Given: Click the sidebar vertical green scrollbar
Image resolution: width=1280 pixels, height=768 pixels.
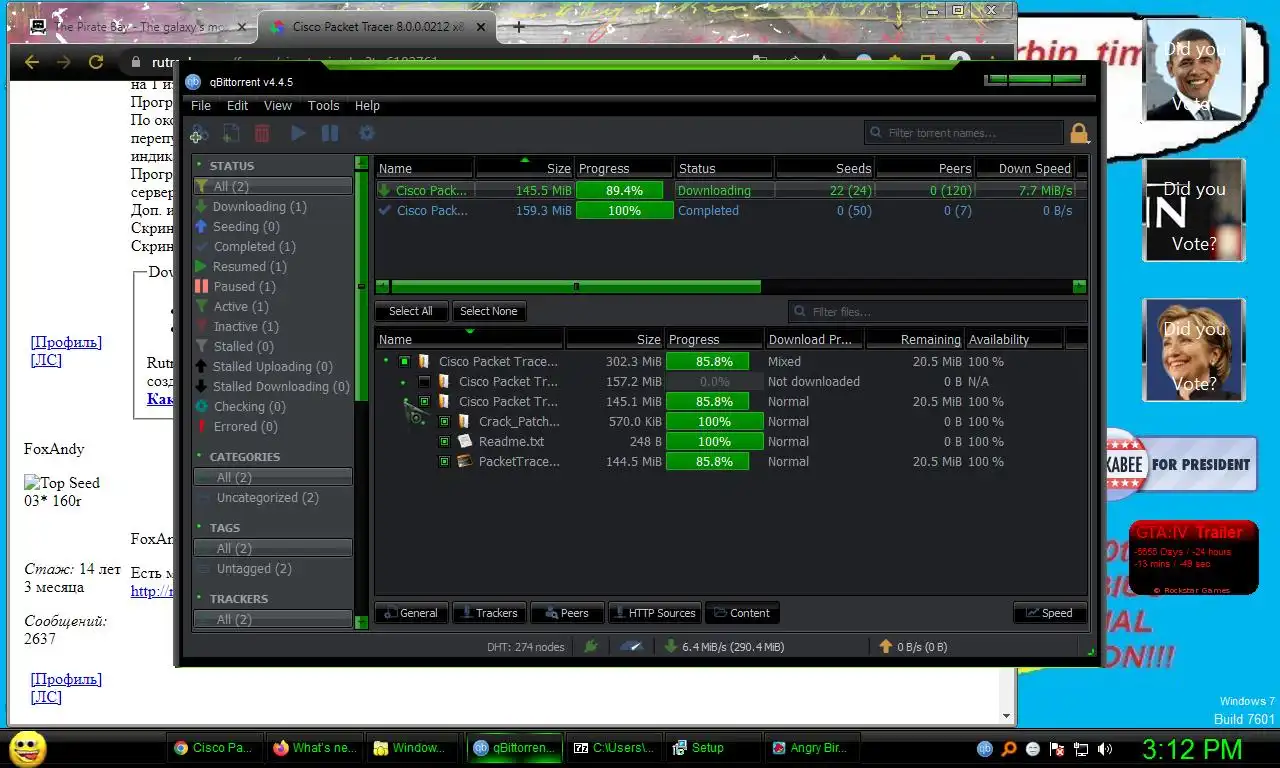Looking at the screenshot, I should click(362, 285).
